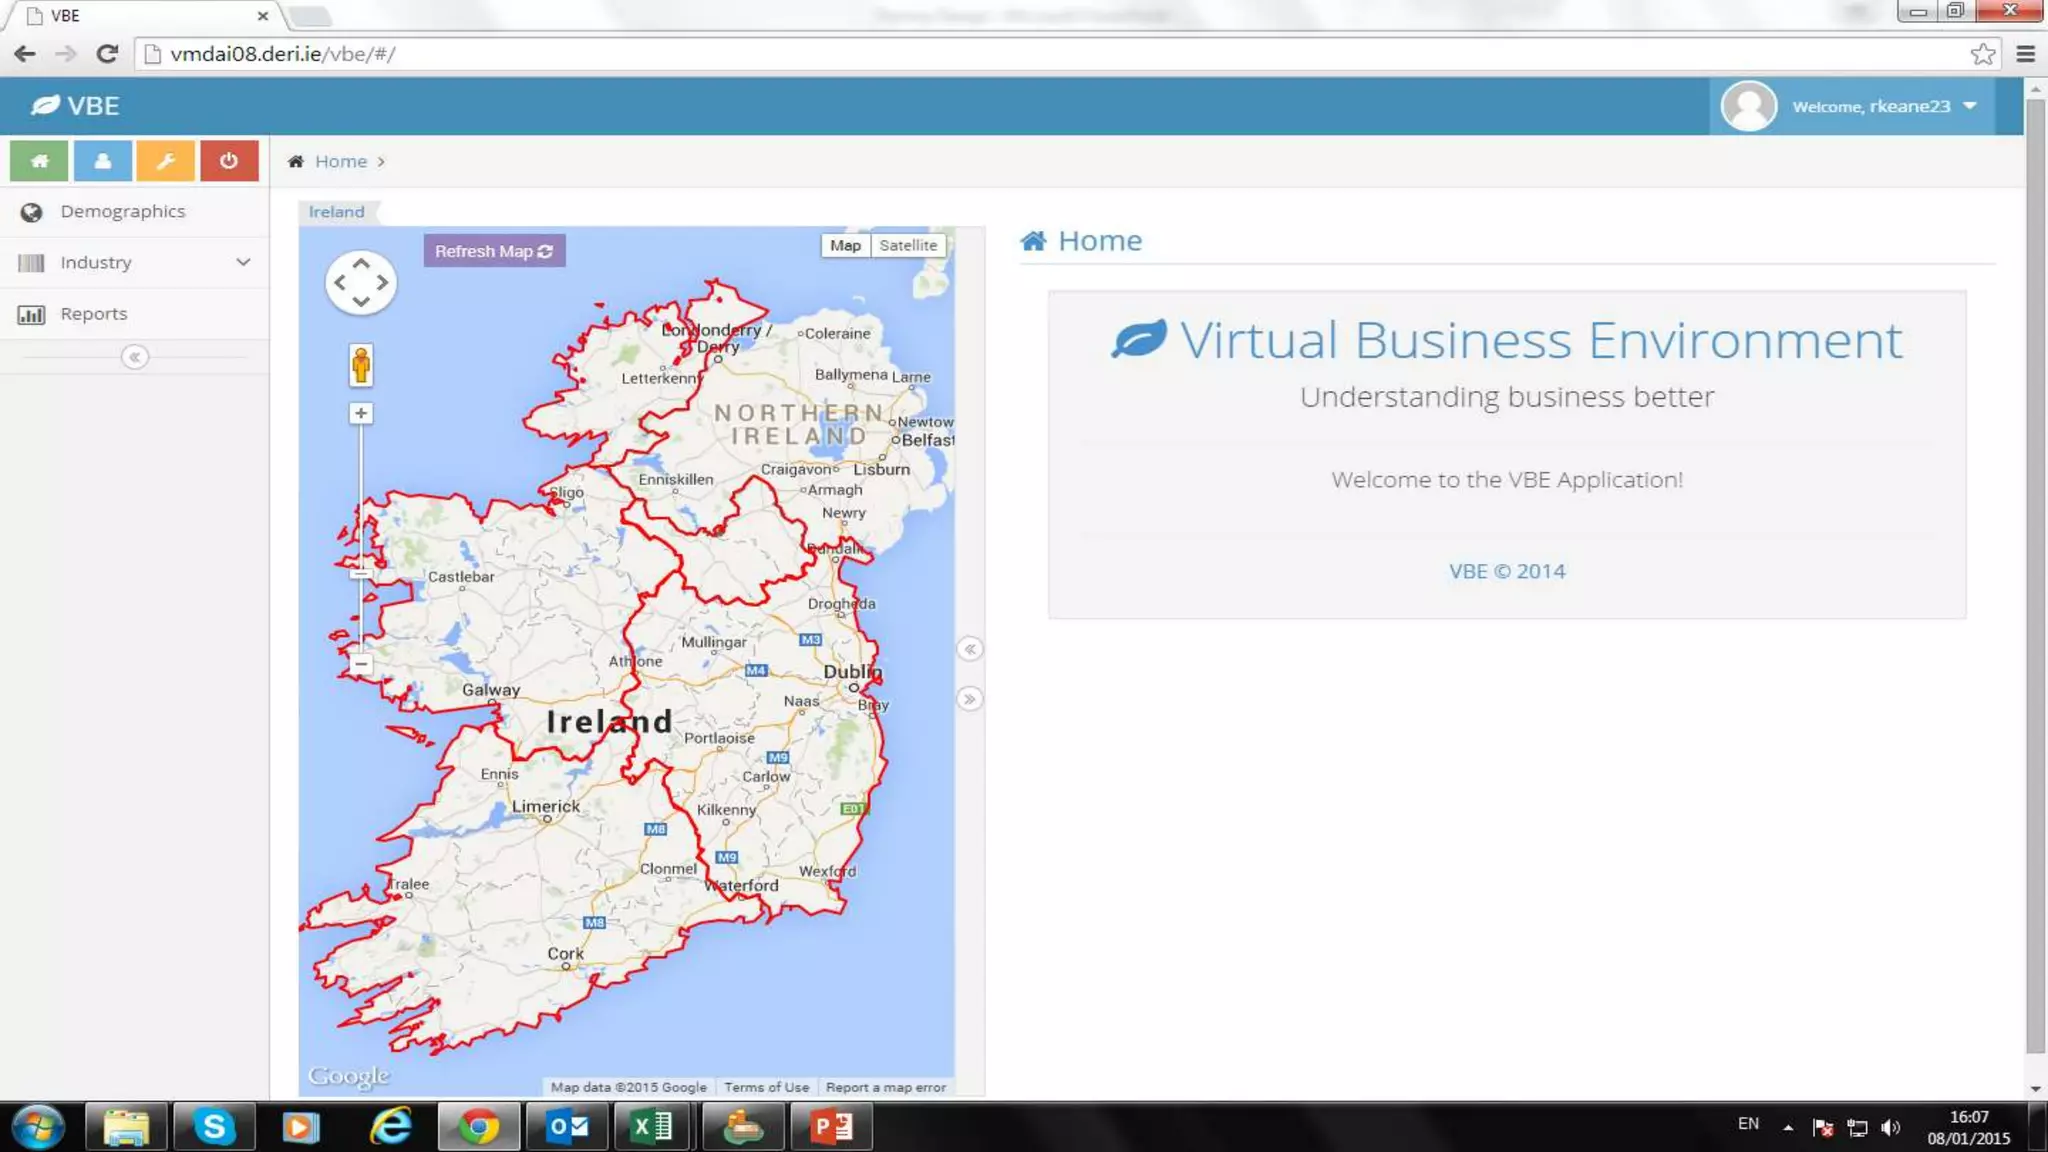The height and width of the screenshot is (1152, 2048).
Task: Click the Terms of Use link
Action: pyautogui.click(x=766, y=1087)
